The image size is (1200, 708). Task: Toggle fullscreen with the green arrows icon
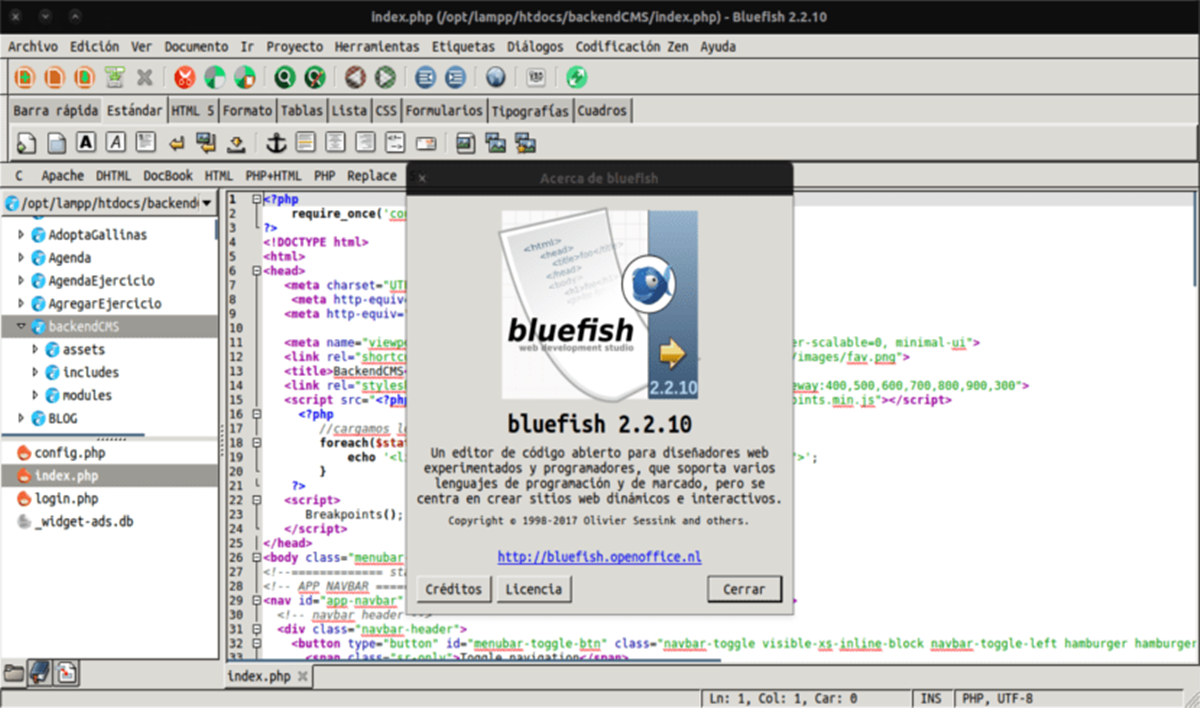pos(576,77)
